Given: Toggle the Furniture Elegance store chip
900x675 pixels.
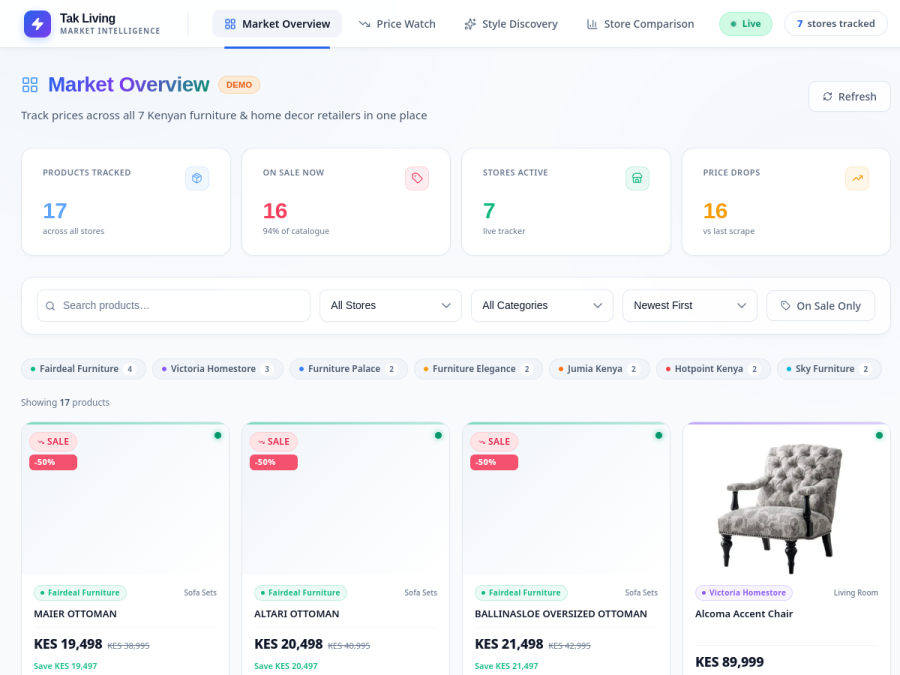Looking at the screenshot, I should coord(478,369).
